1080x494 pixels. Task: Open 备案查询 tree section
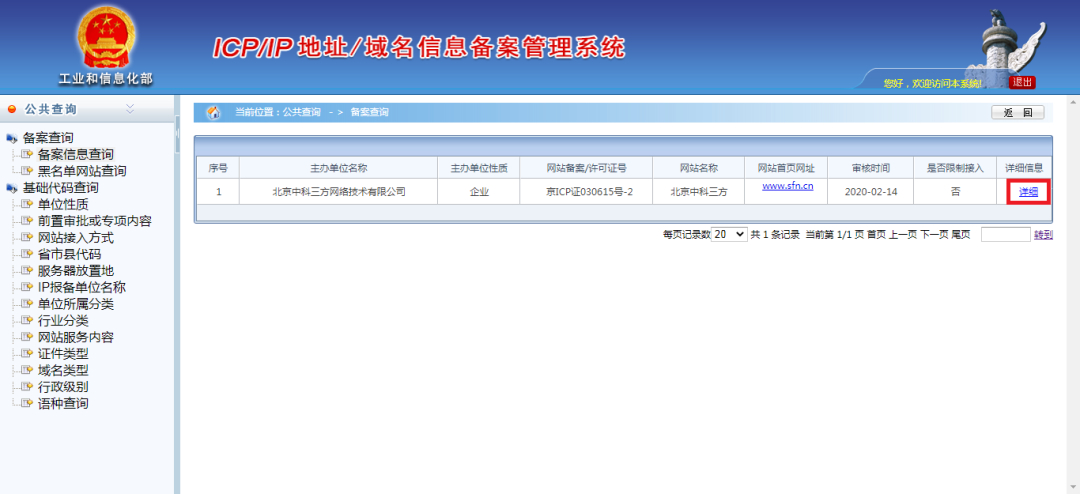(x=48, y=138)
